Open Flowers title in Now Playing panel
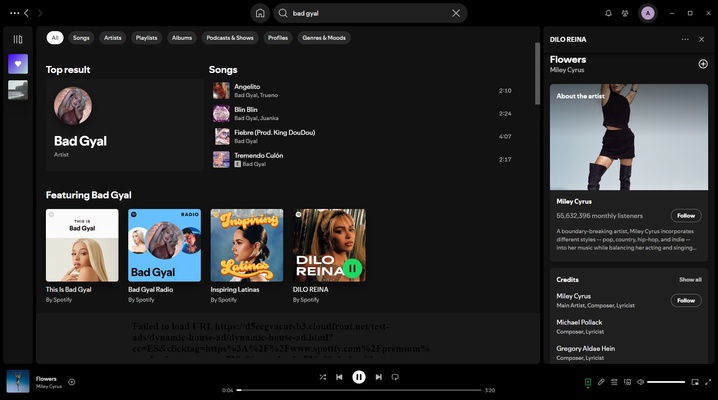This screenshot has width=718, height=400. [x=568, y=59]
